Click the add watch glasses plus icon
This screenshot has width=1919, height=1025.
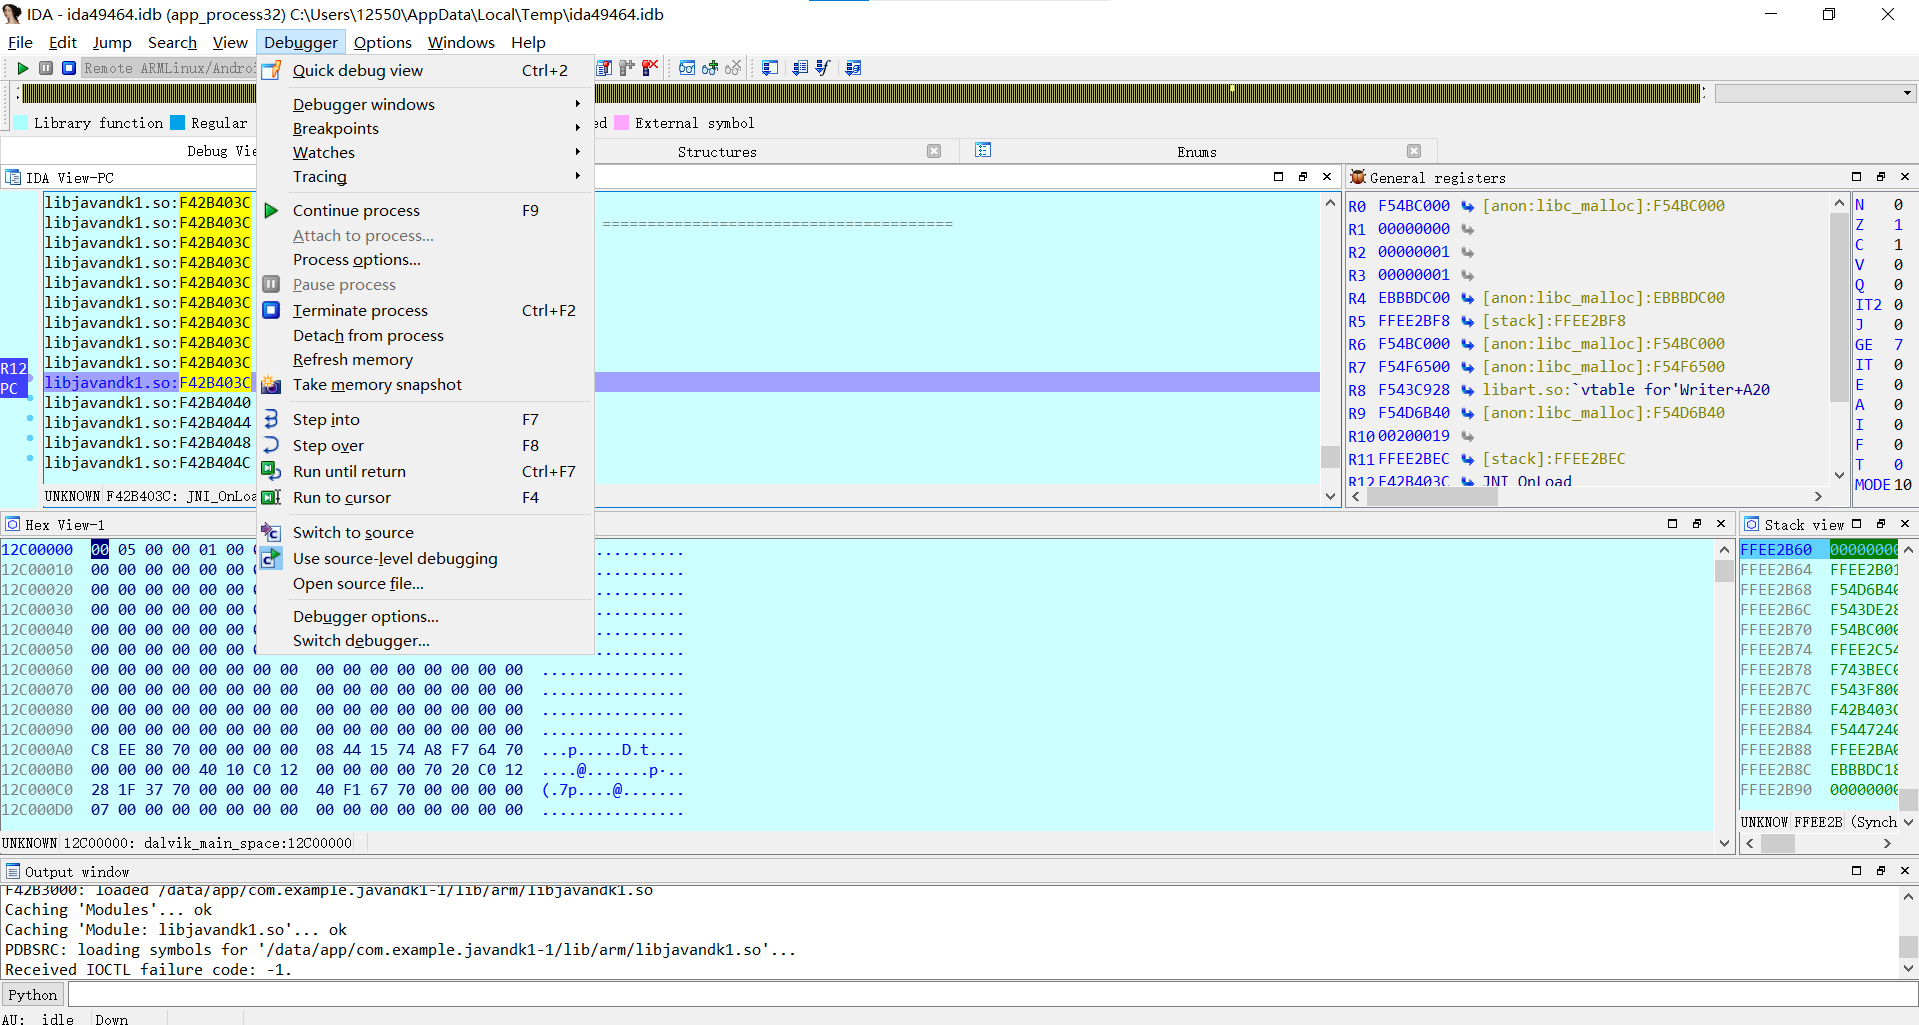[x=710, y=68]
